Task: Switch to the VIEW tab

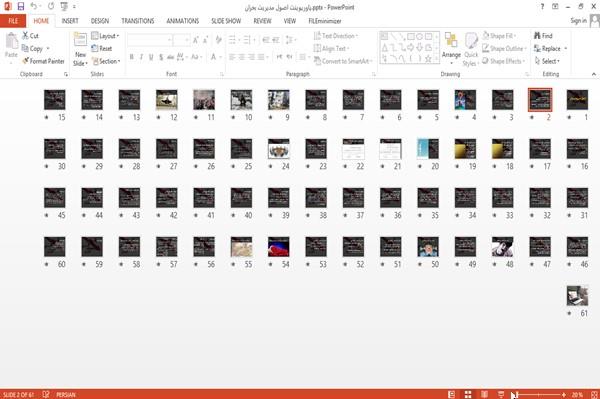Action: pos(290,21)
